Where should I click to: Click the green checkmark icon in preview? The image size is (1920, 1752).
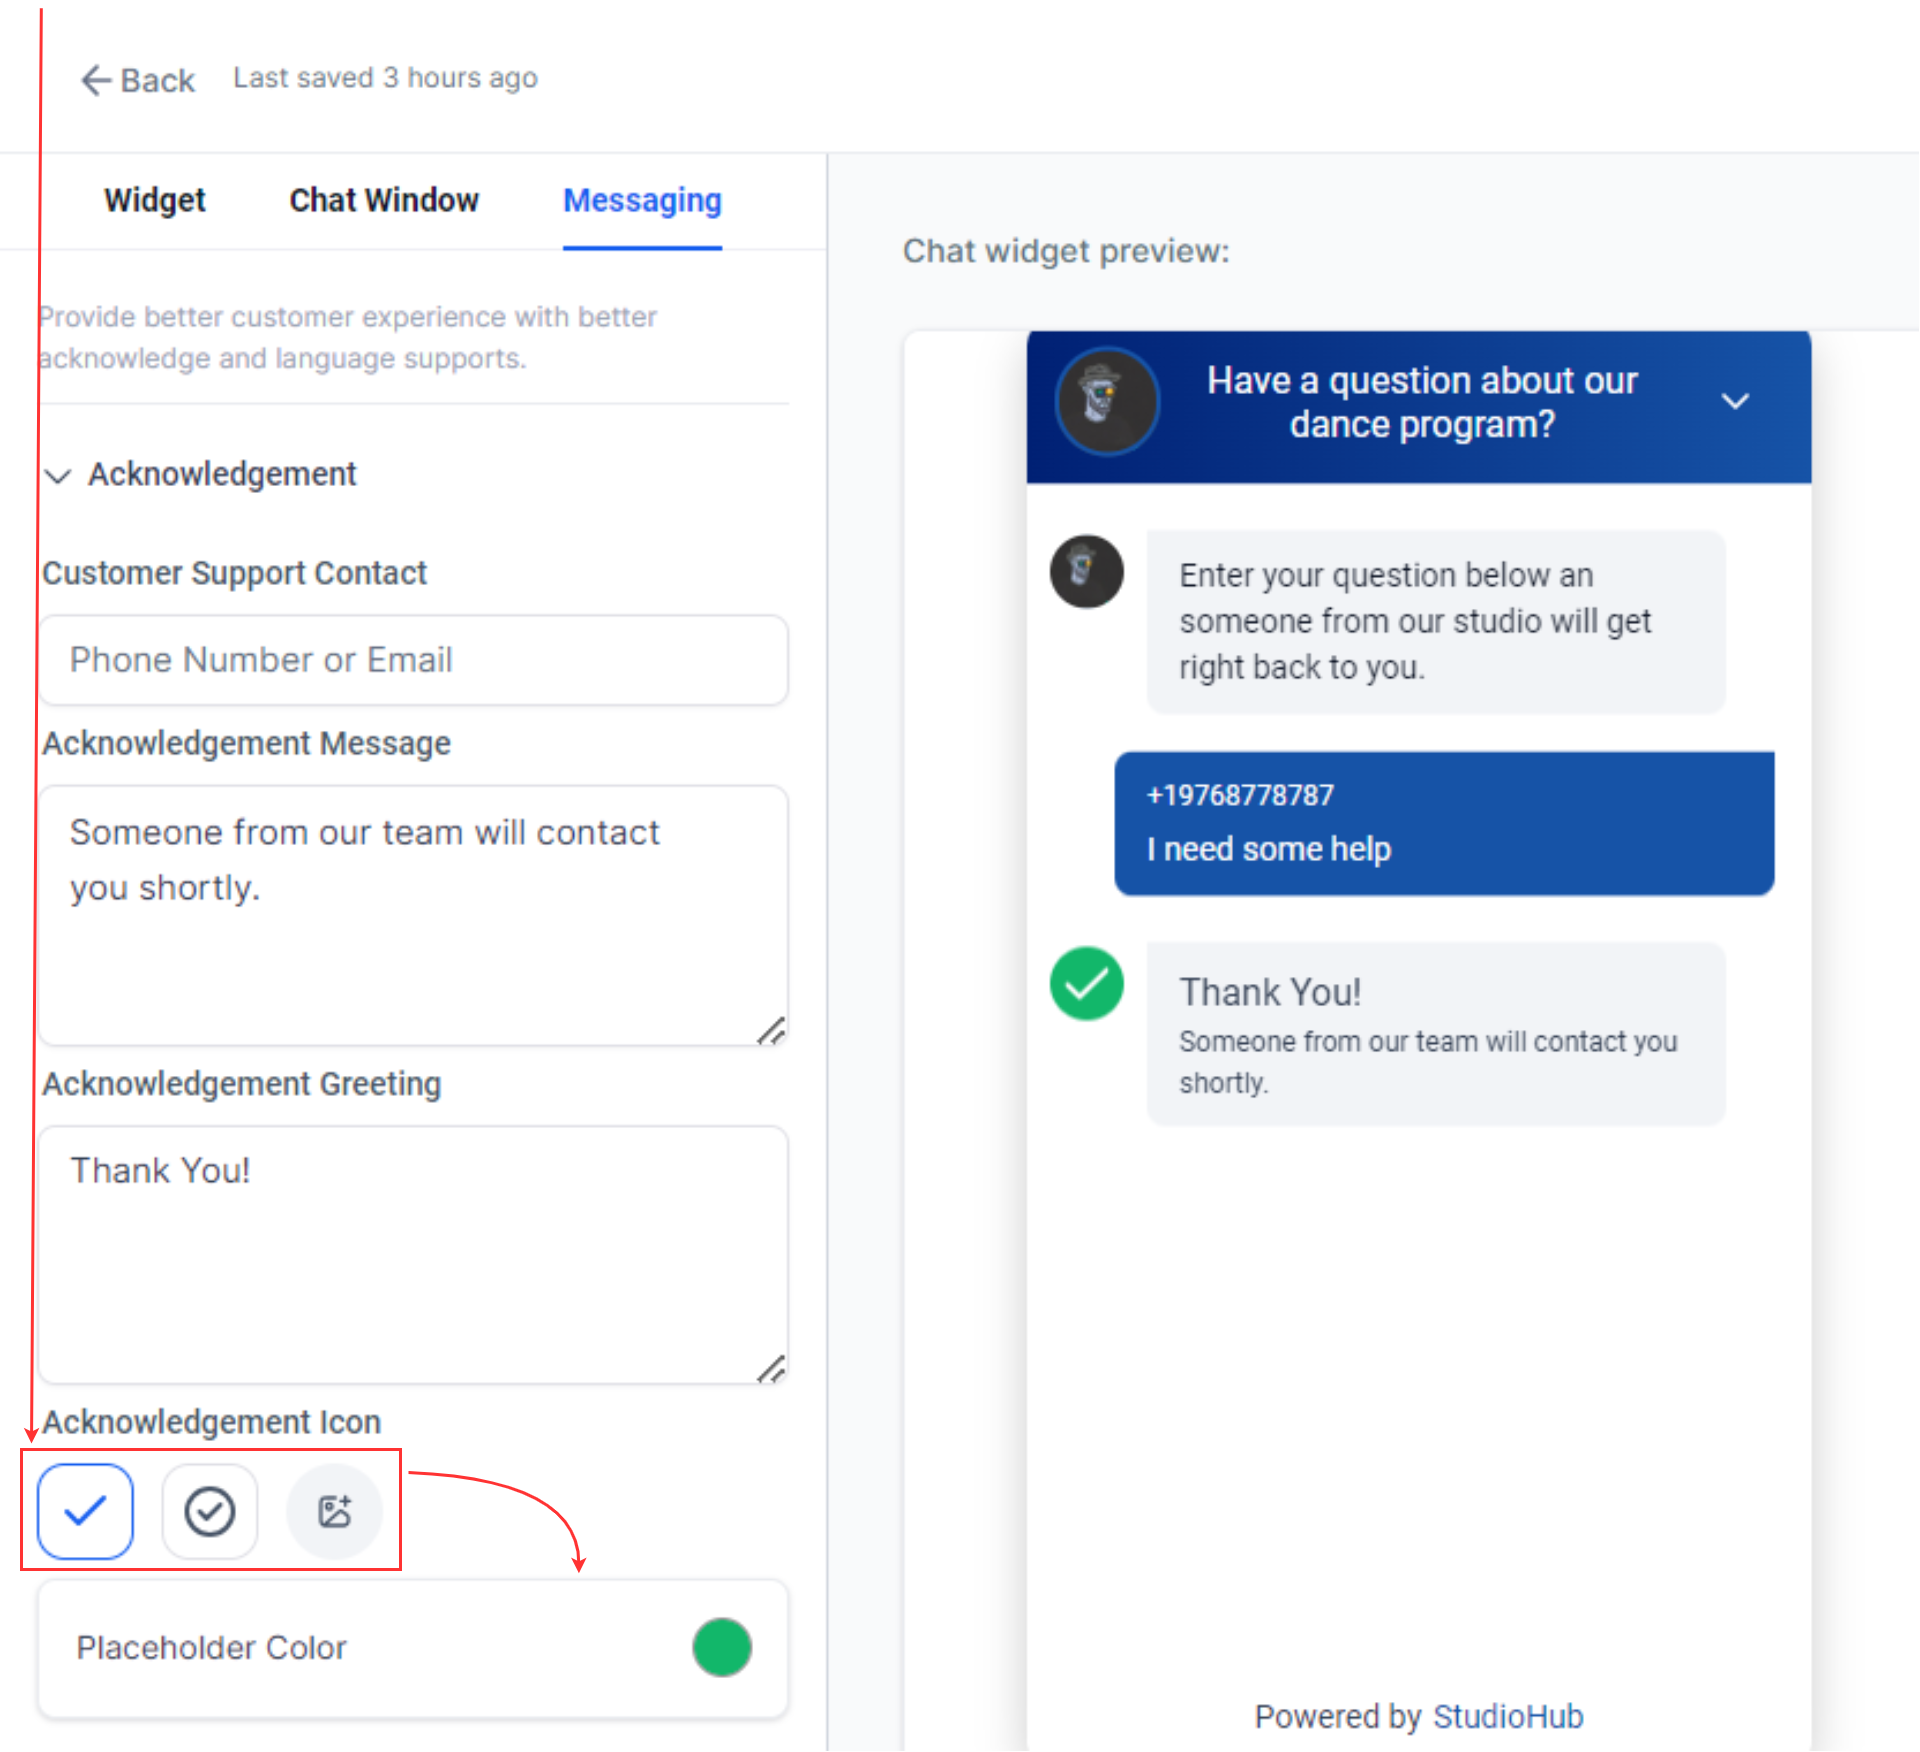(x=1086, y=984)
